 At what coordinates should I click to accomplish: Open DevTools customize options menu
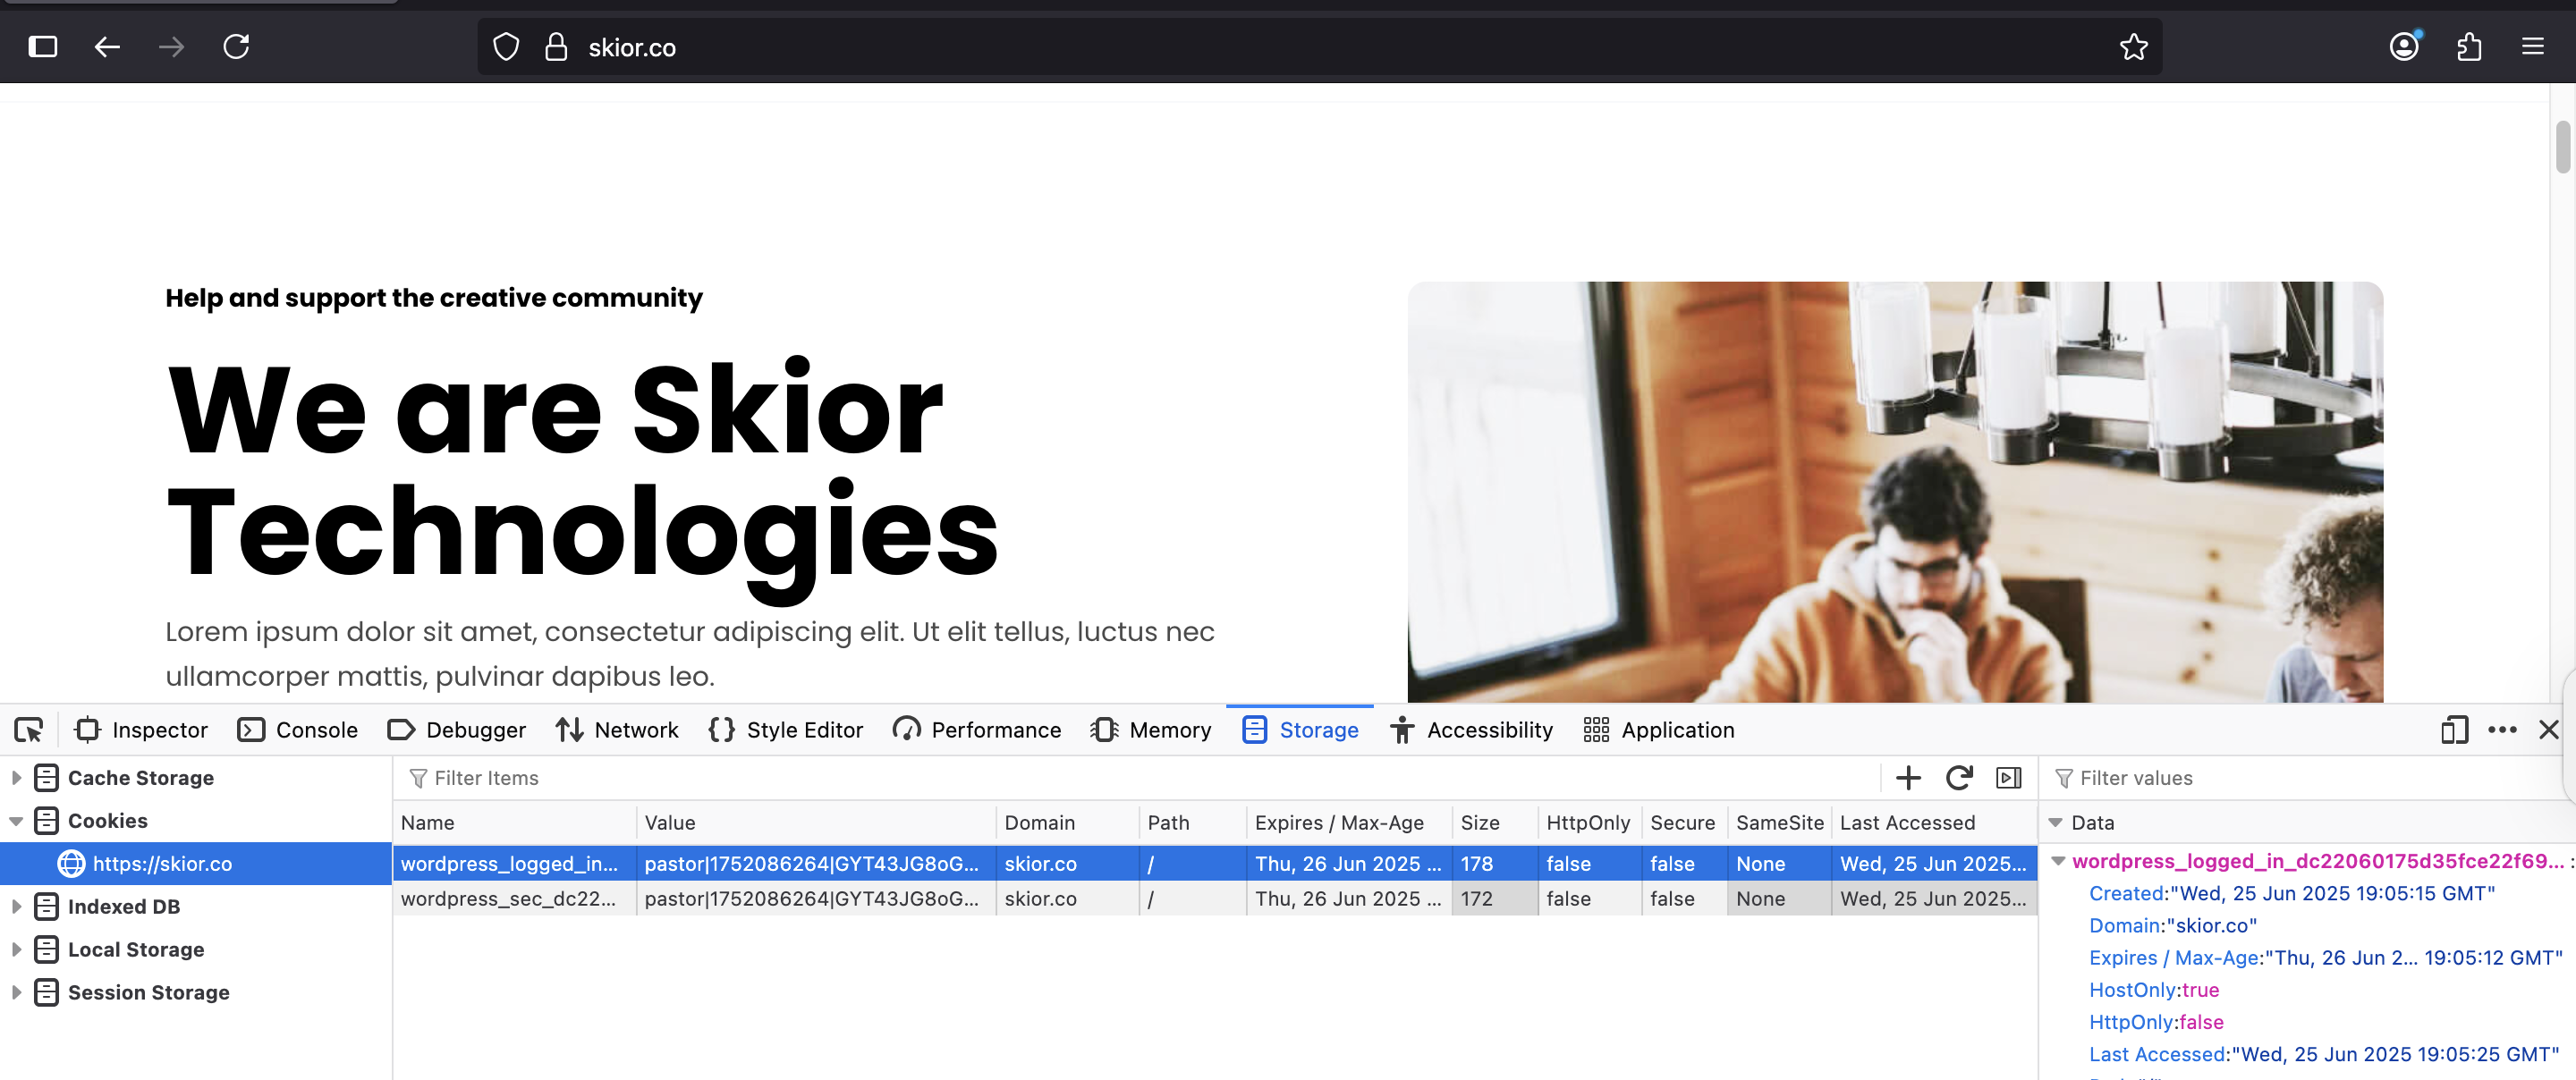click(x=2502, y=730)
